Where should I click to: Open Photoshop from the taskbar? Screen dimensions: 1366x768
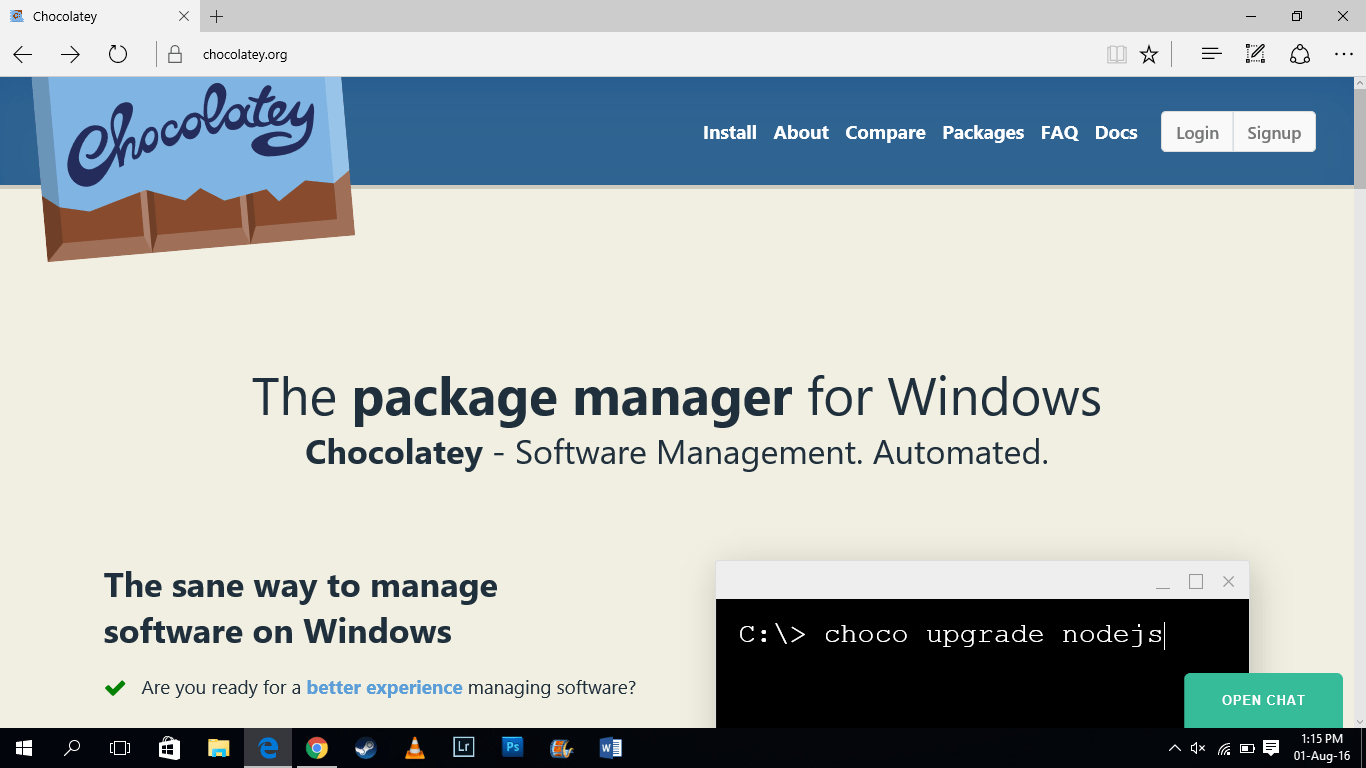[x=512, y=748]
